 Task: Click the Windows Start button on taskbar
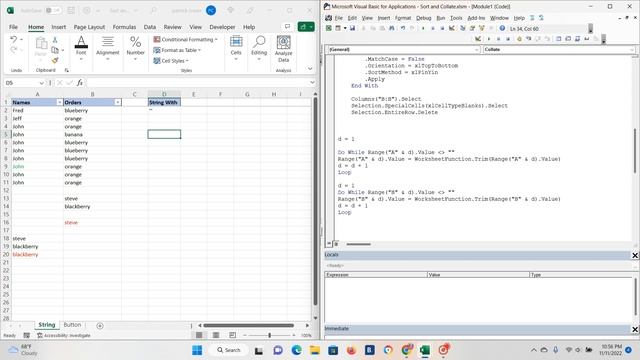197,350
